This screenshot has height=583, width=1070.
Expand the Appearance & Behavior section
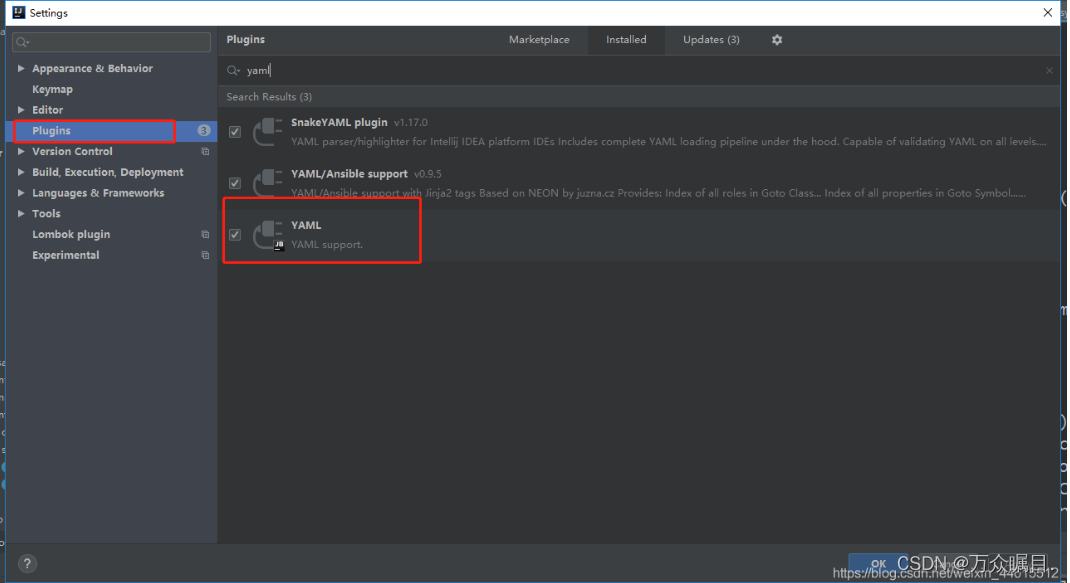[21, 68]
